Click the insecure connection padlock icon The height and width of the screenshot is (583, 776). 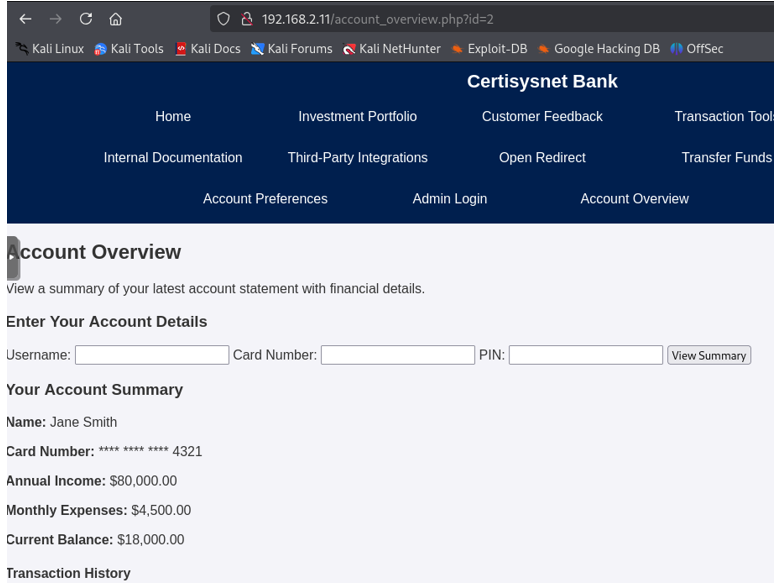(246, 19)
